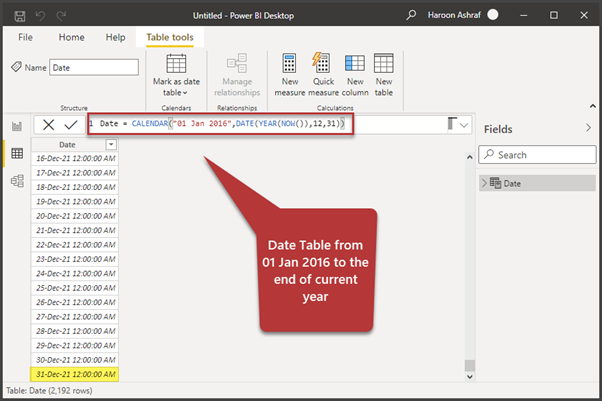Add a New column
Image resolution: width=602 pixels, height=401 pixels.
click(355, 75)
